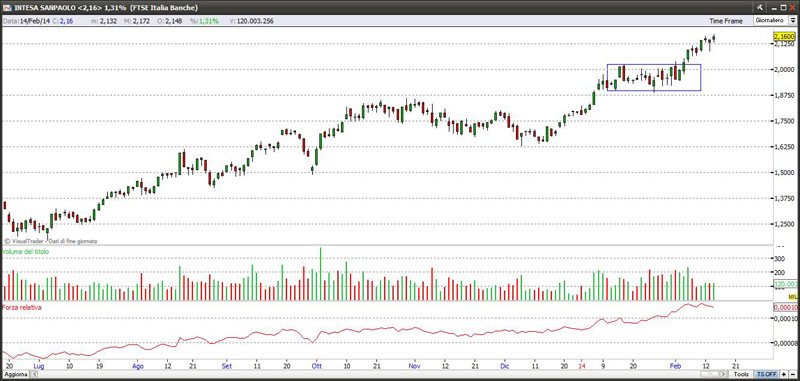
Task: Click the horizontal scrollbar thumb
Action: 709,374
